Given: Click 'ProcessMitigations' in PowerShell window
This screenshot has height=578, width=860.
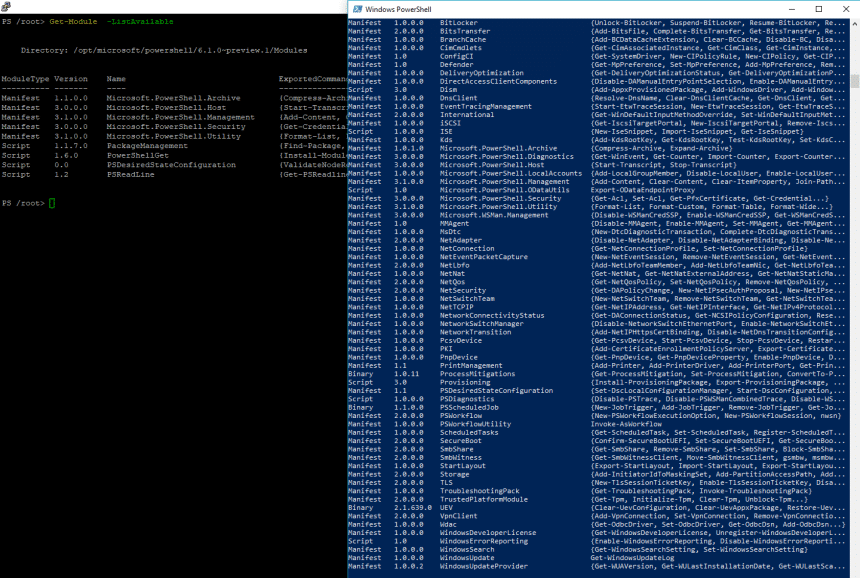Looking at the screenshot, I should tap(478, 374).
